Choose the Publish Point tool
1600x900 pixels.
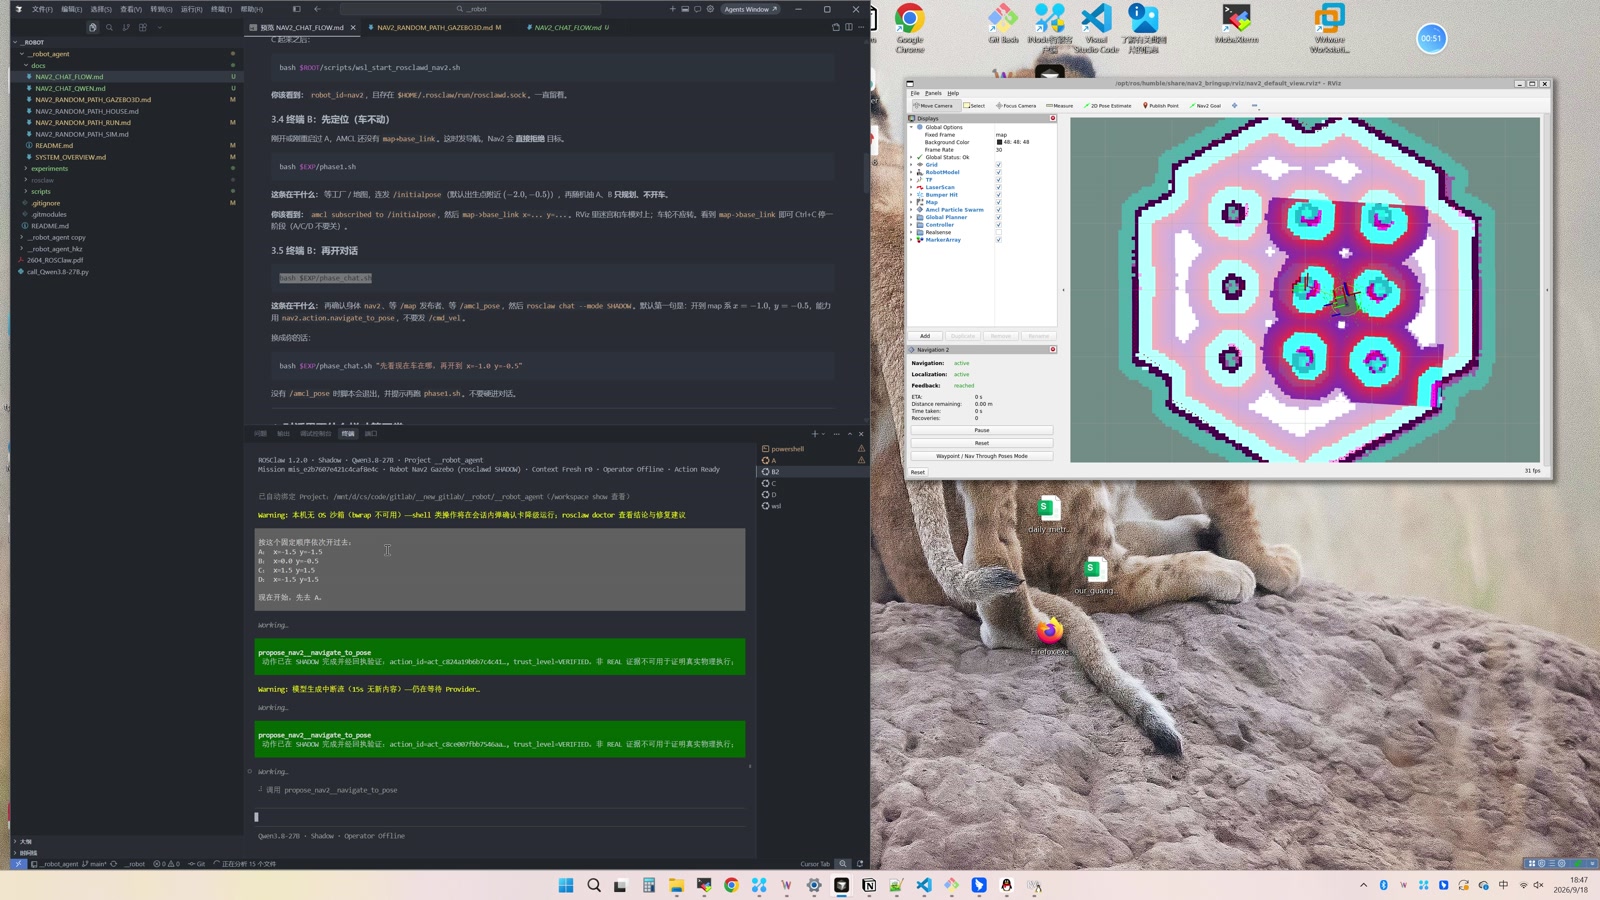click(x=1160, y=105)
